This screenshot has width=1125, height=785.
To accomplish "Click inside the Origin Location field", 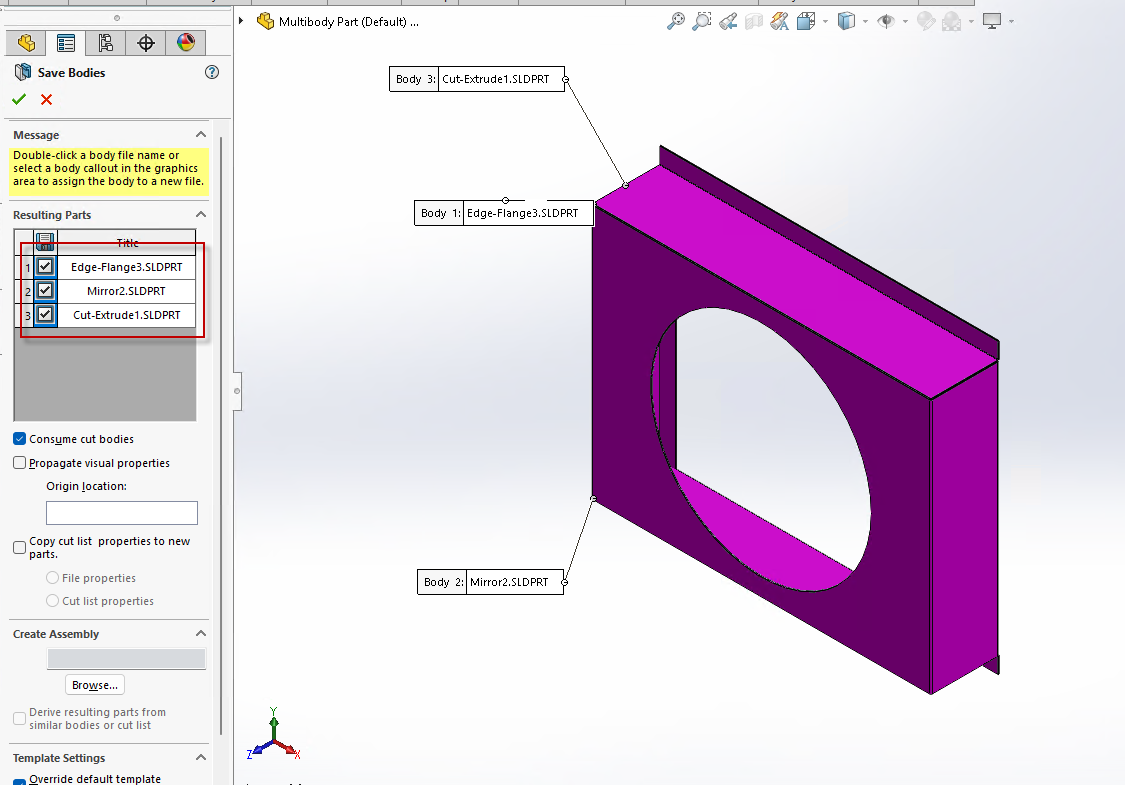I will pyautogui.click(x=121, y=512).
